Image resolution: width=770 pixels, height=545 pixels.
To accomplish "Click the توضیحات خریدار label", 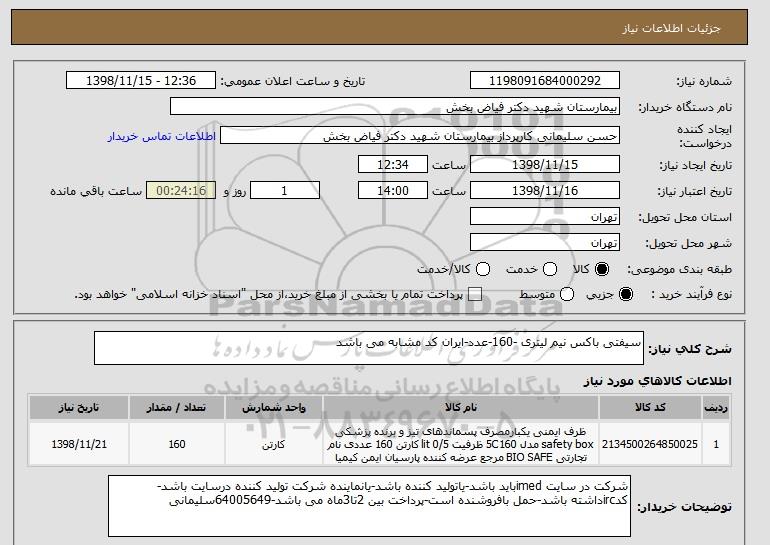I will (x=684, y=507).
